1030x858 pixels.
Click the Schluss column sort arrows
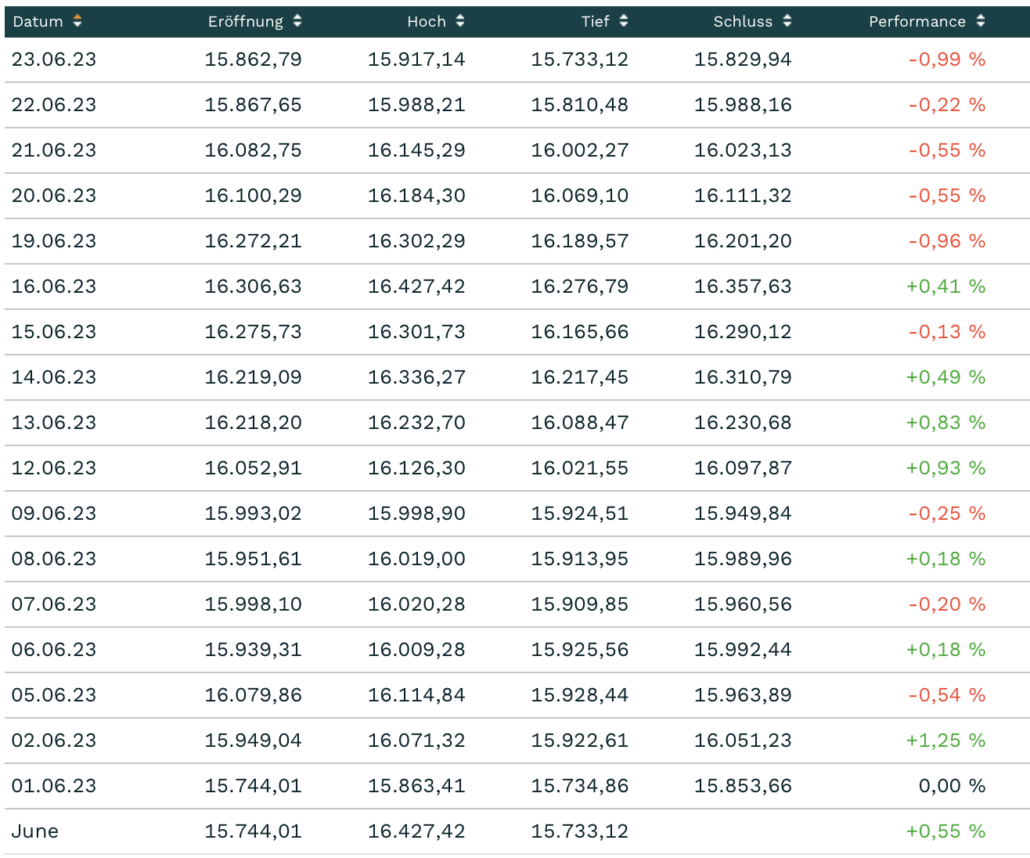(x=787, y=21)
